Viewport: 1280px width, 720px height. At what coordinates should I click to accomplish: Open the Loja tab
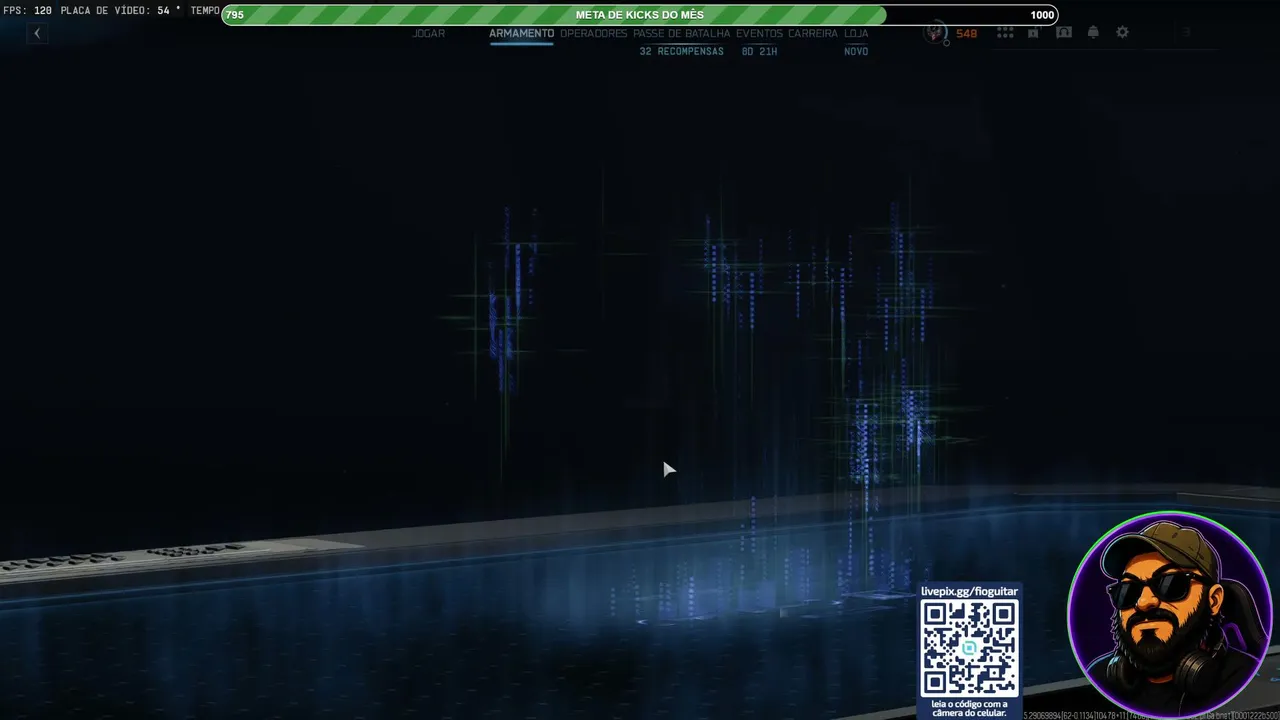click(x=856, y=33)
